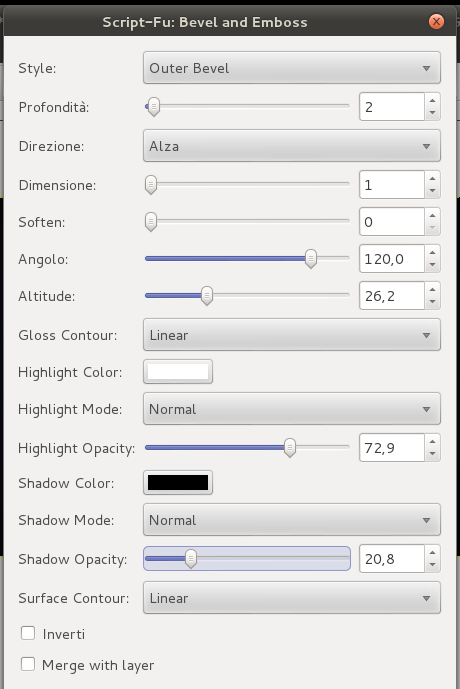This screenshot has width=460, height=689.
Task: Open the Shadow Mode dropdown
Action: (292, 520)
